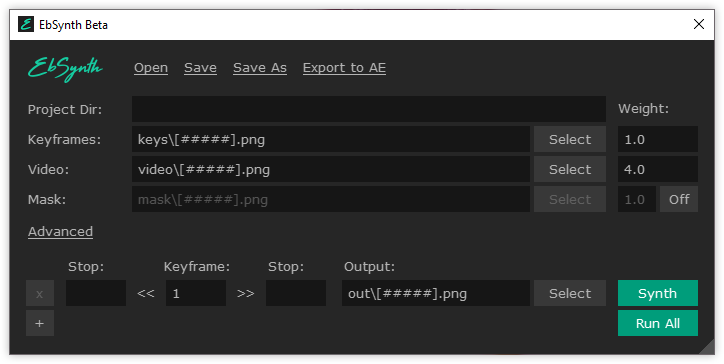This screenshot has height=364, width=724.
Task: Extend forward with >> arrows
Action: coord(246,293)
